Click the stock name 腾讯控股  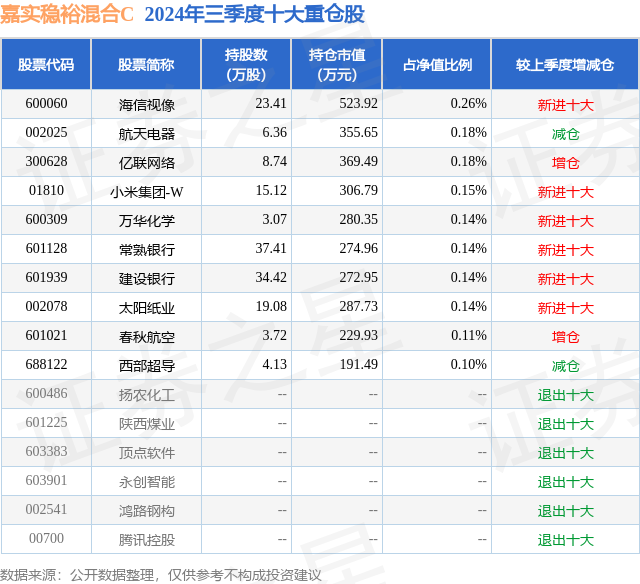click(x=147, y=540)
